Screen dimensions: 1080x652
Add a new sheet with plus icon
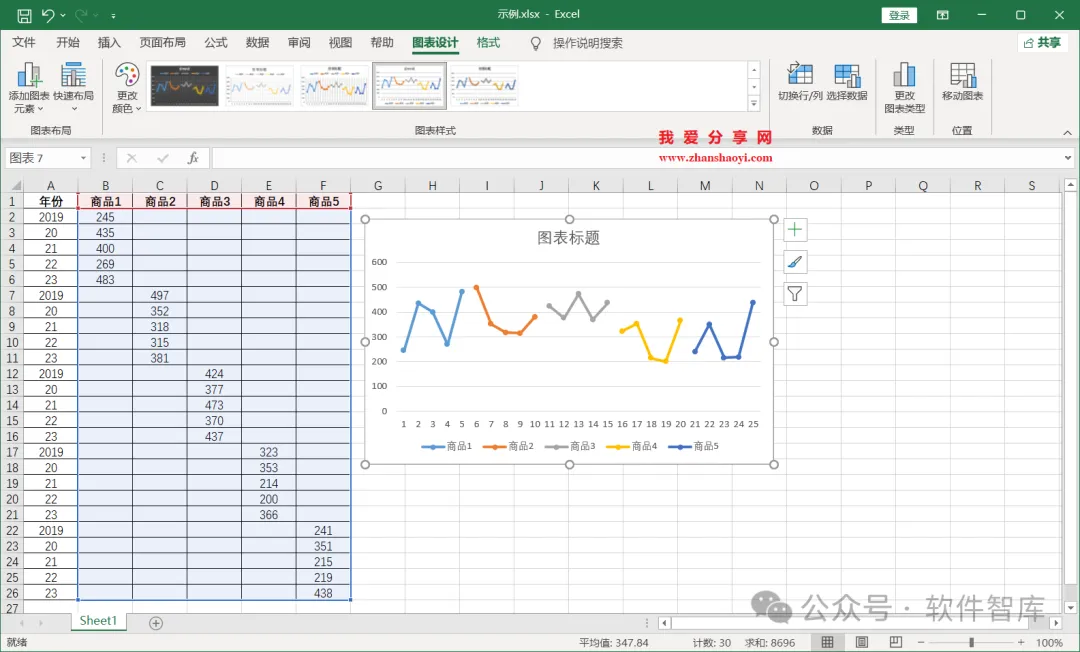[156, 623]
